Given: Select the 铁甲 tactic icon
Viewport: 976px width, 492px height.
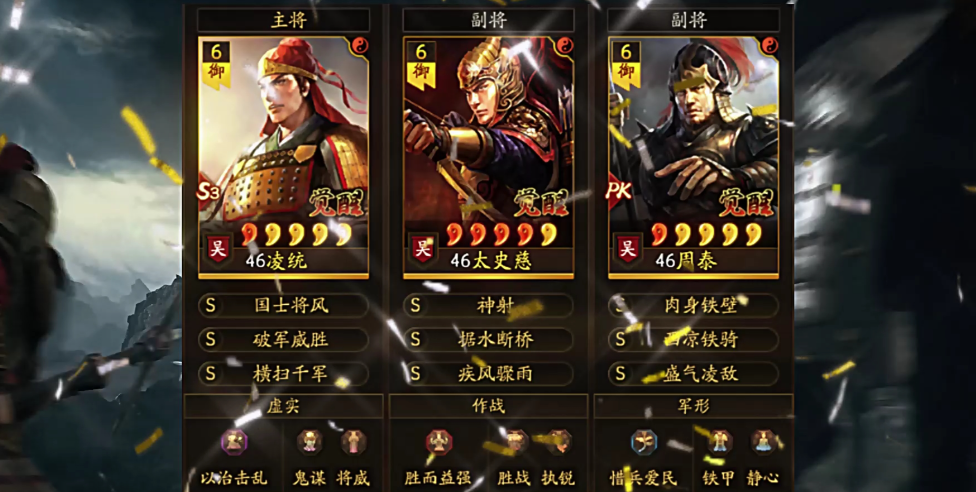Looking at the screenshot, I should pyautogui.click(x=719, y=442).
